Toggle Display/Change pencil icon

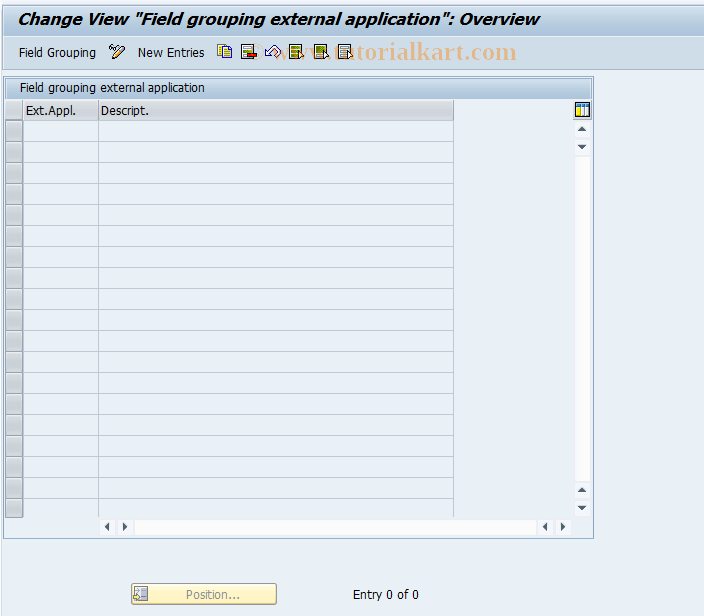[x=117, y=52]
